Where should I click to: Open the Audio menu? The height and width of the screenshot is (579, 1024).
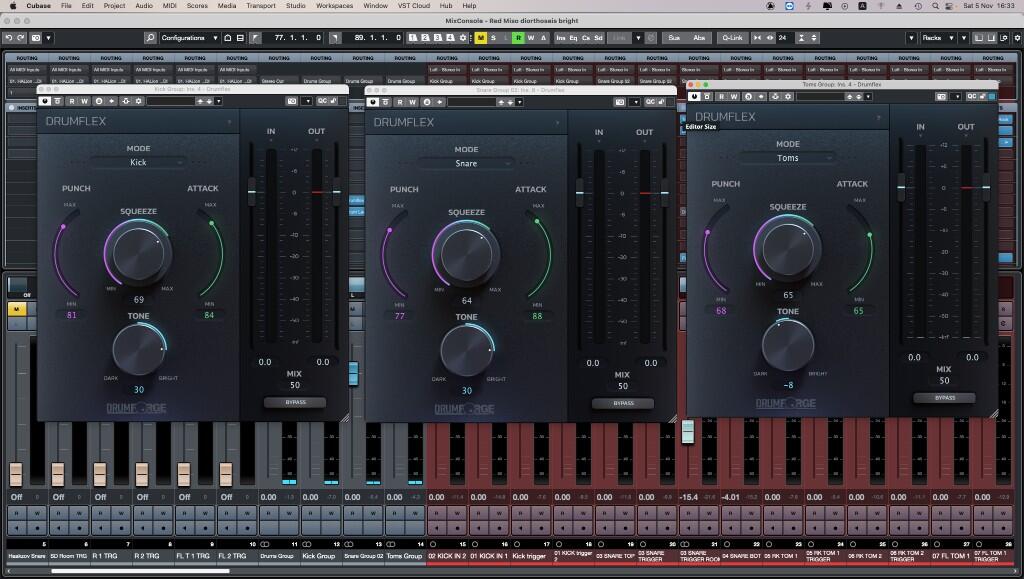coord(144,5)
